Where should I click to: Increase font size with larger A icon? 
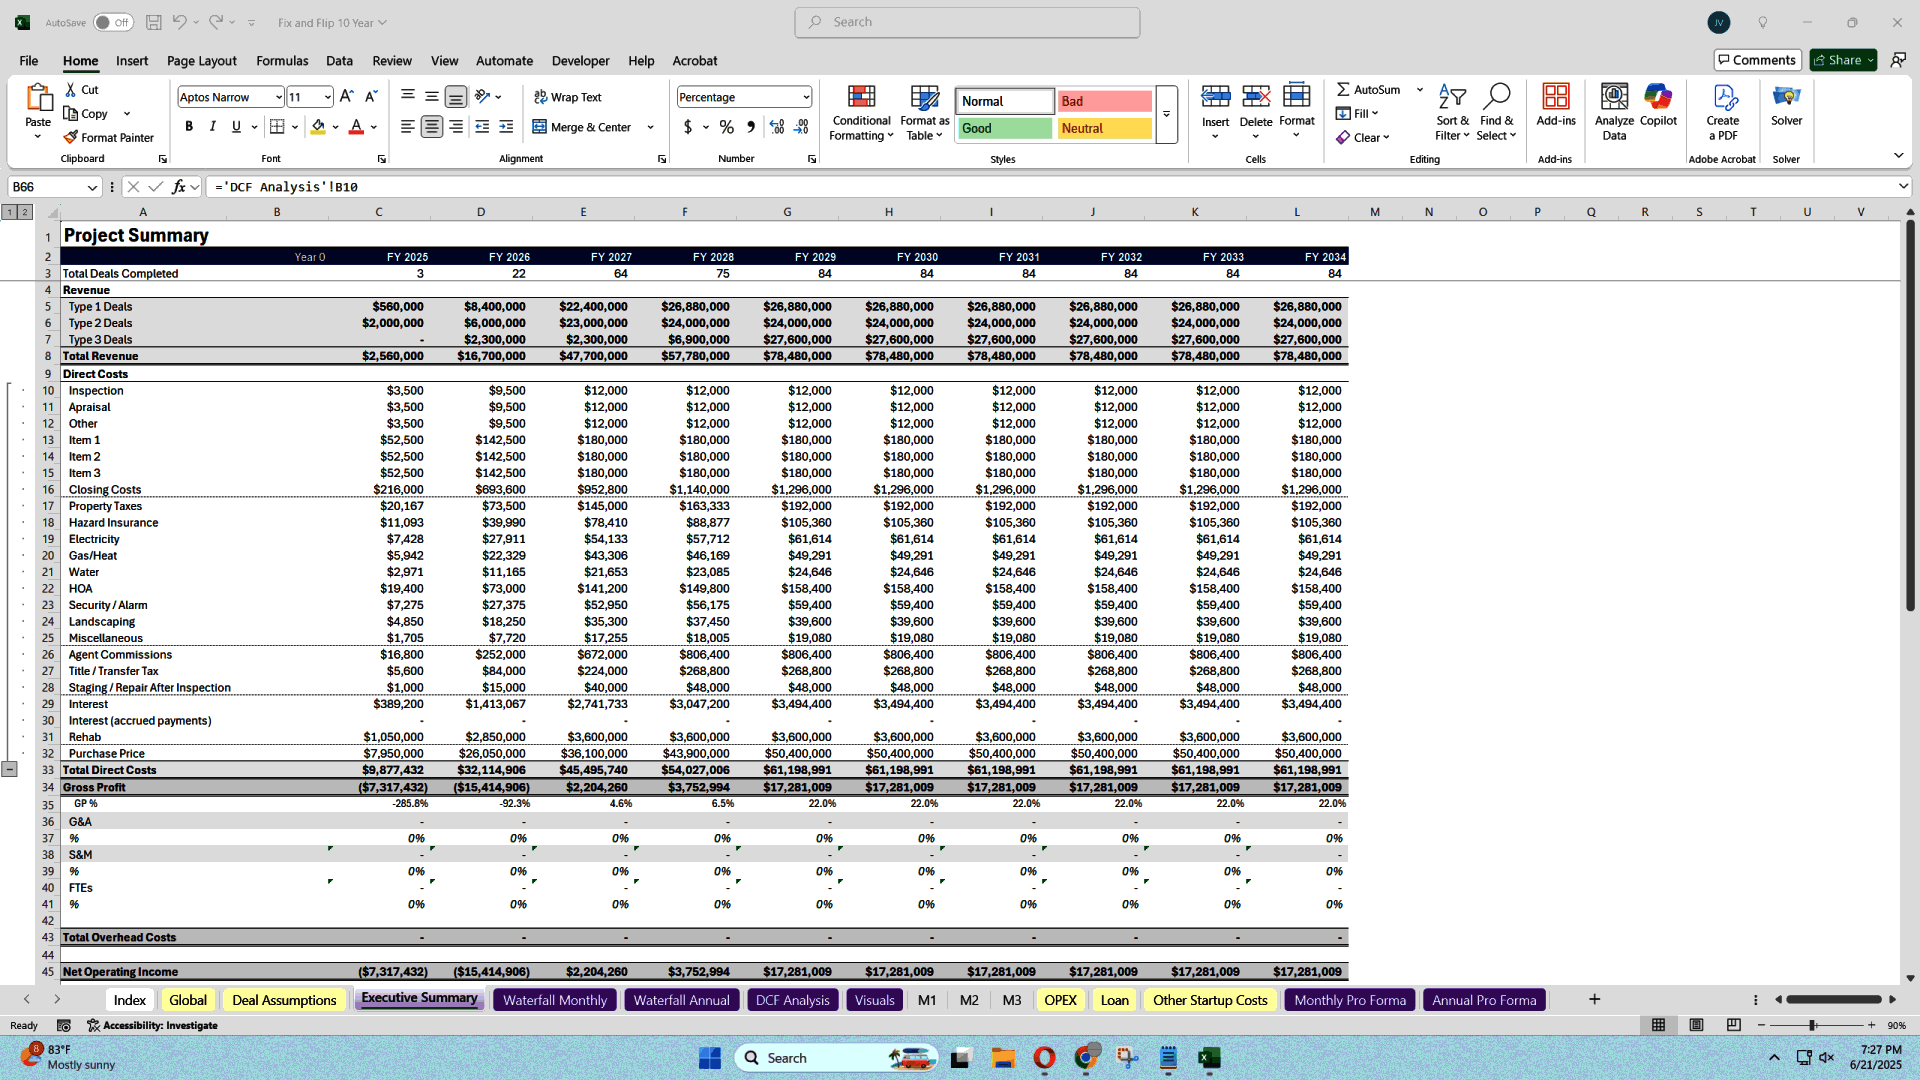click(x=346, y=97)
